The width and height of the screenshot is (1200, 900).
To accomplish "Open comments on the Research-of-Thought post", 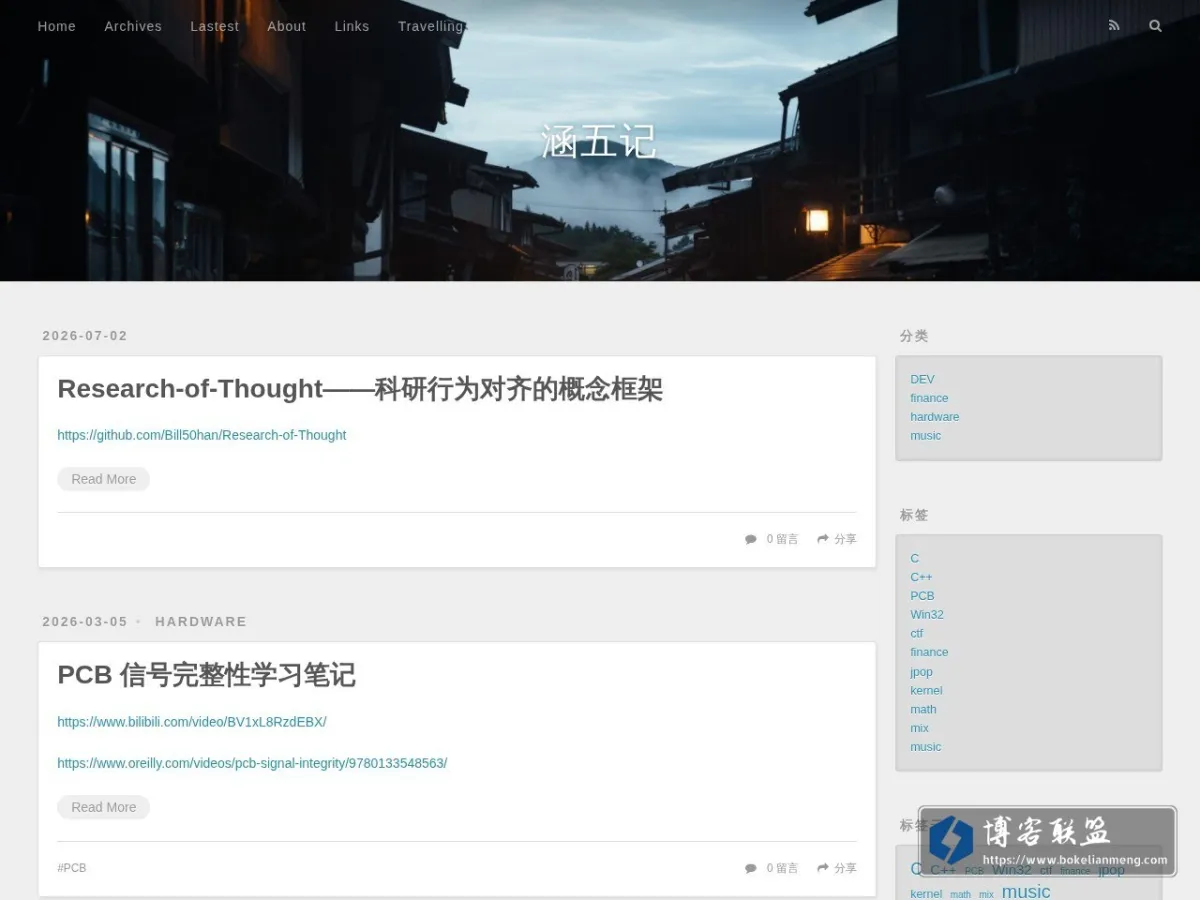I will pos(771,539).
